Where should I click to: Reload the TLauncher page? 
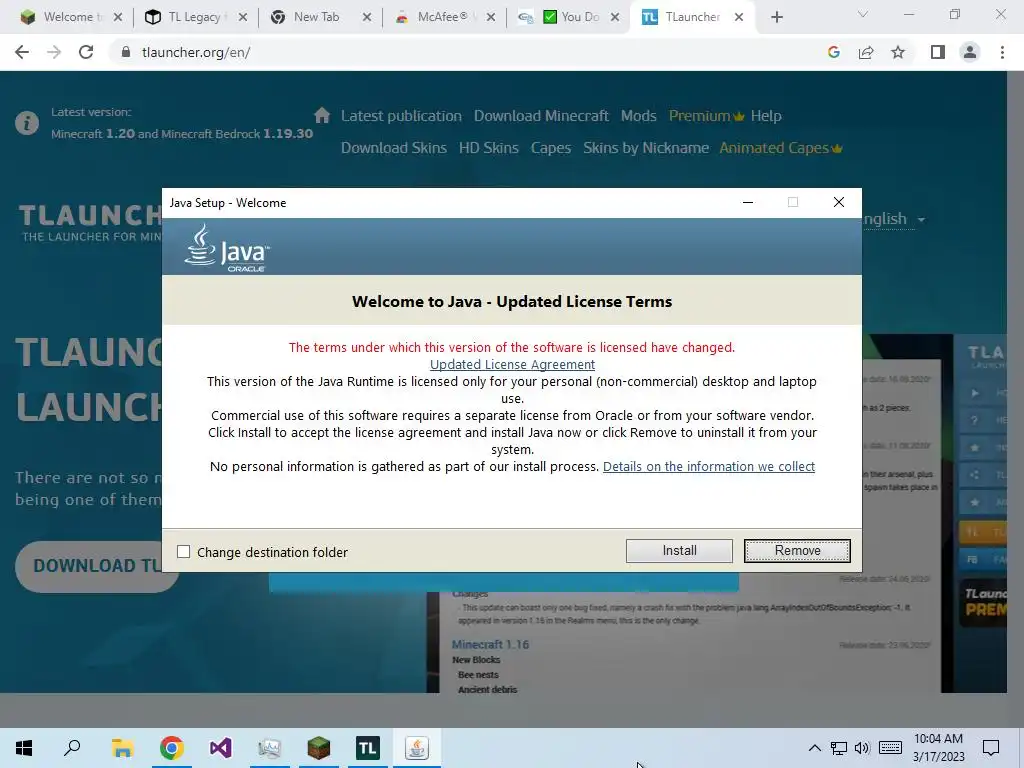(x=86, y=52)
